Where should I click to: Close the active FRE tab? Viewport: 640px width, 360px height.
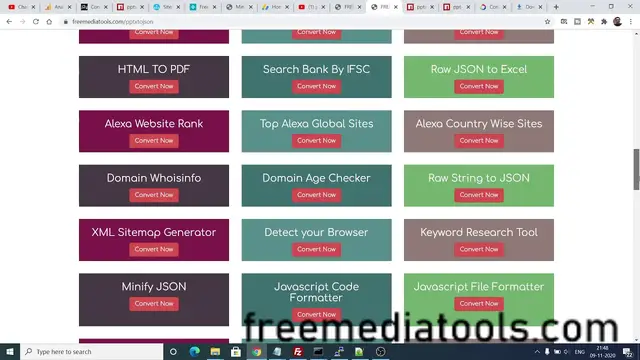point(396,7)
